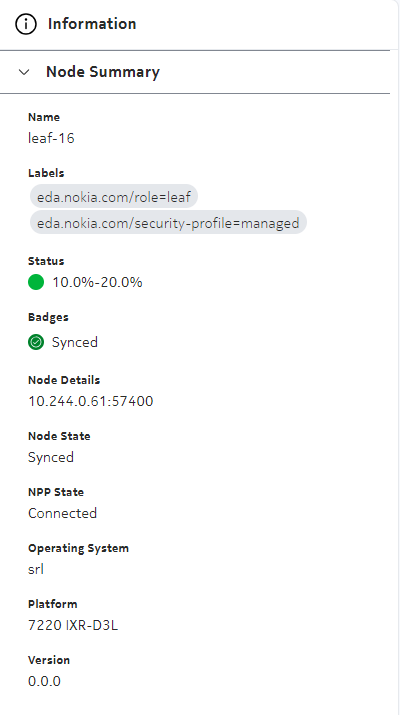This screenshot has height=715, width=400.
Task: Collapse the Node Summary section chevron
Action: (24, 72)
